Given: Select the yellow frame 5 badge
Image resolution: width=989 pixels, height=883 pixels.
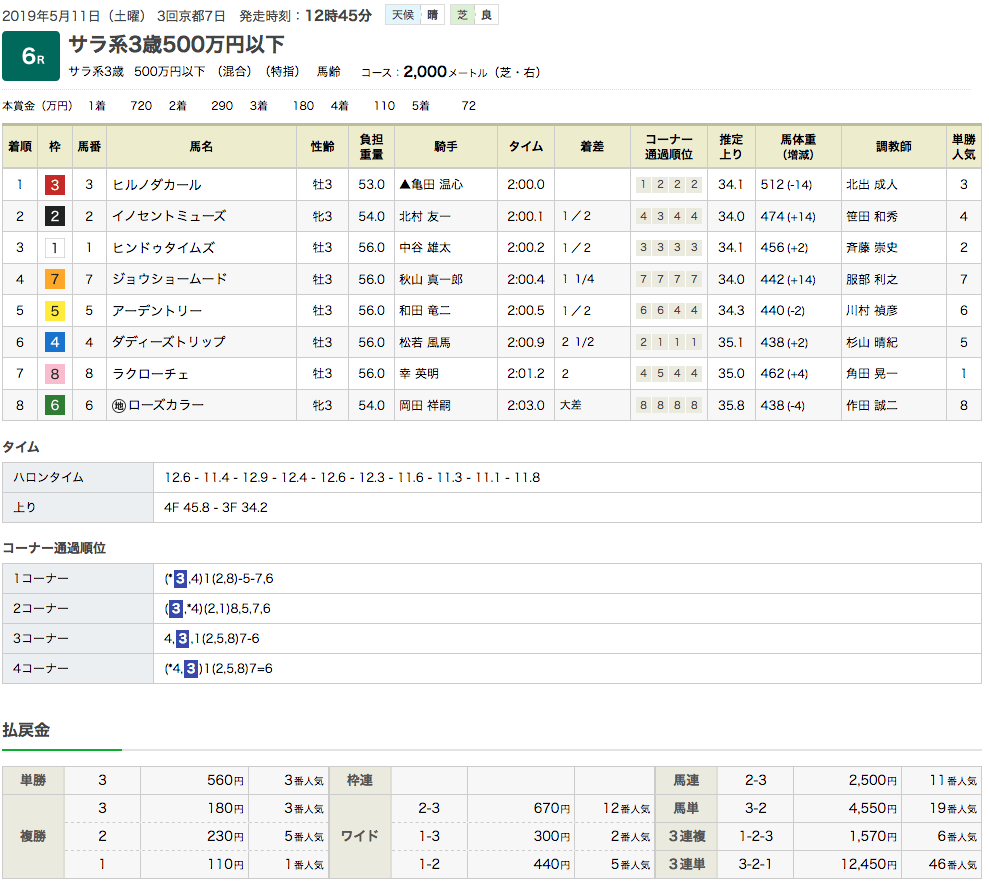Looking at the screenshot, I should [x=55, y=311].
